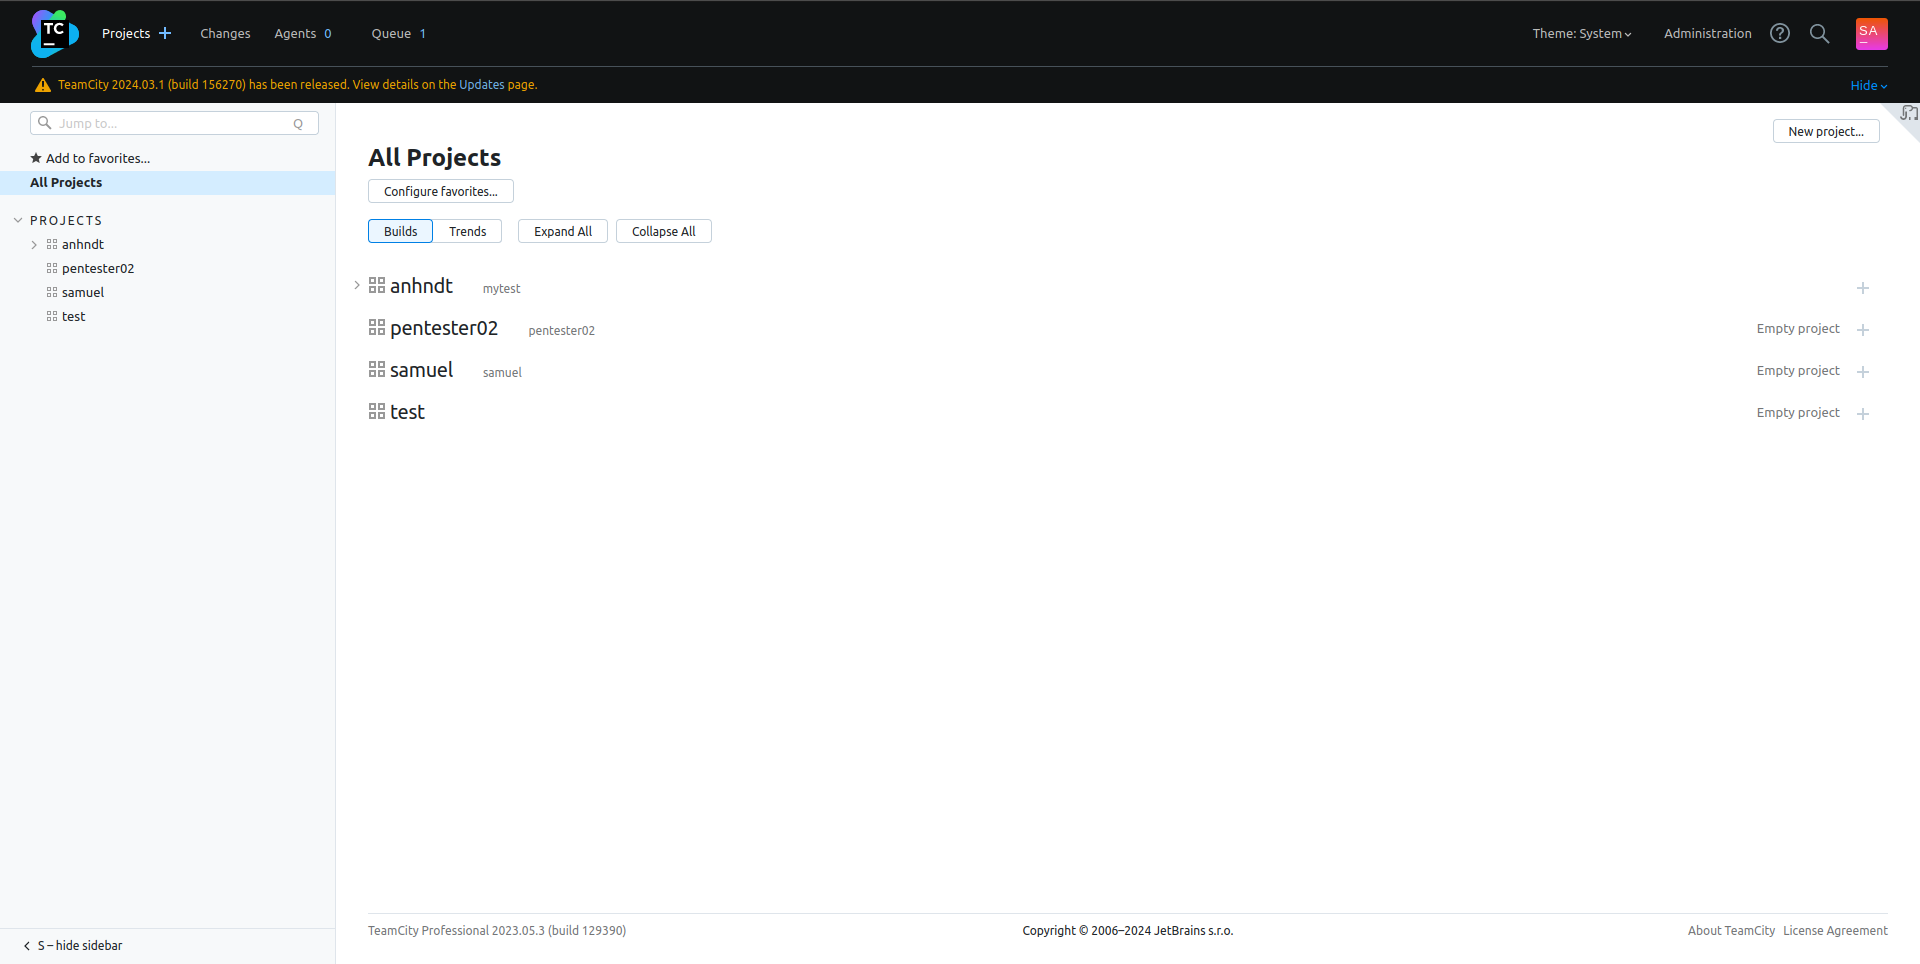Open the License Agreement link
This screenshot has height=964, width=1920.
coord(1835,930)
